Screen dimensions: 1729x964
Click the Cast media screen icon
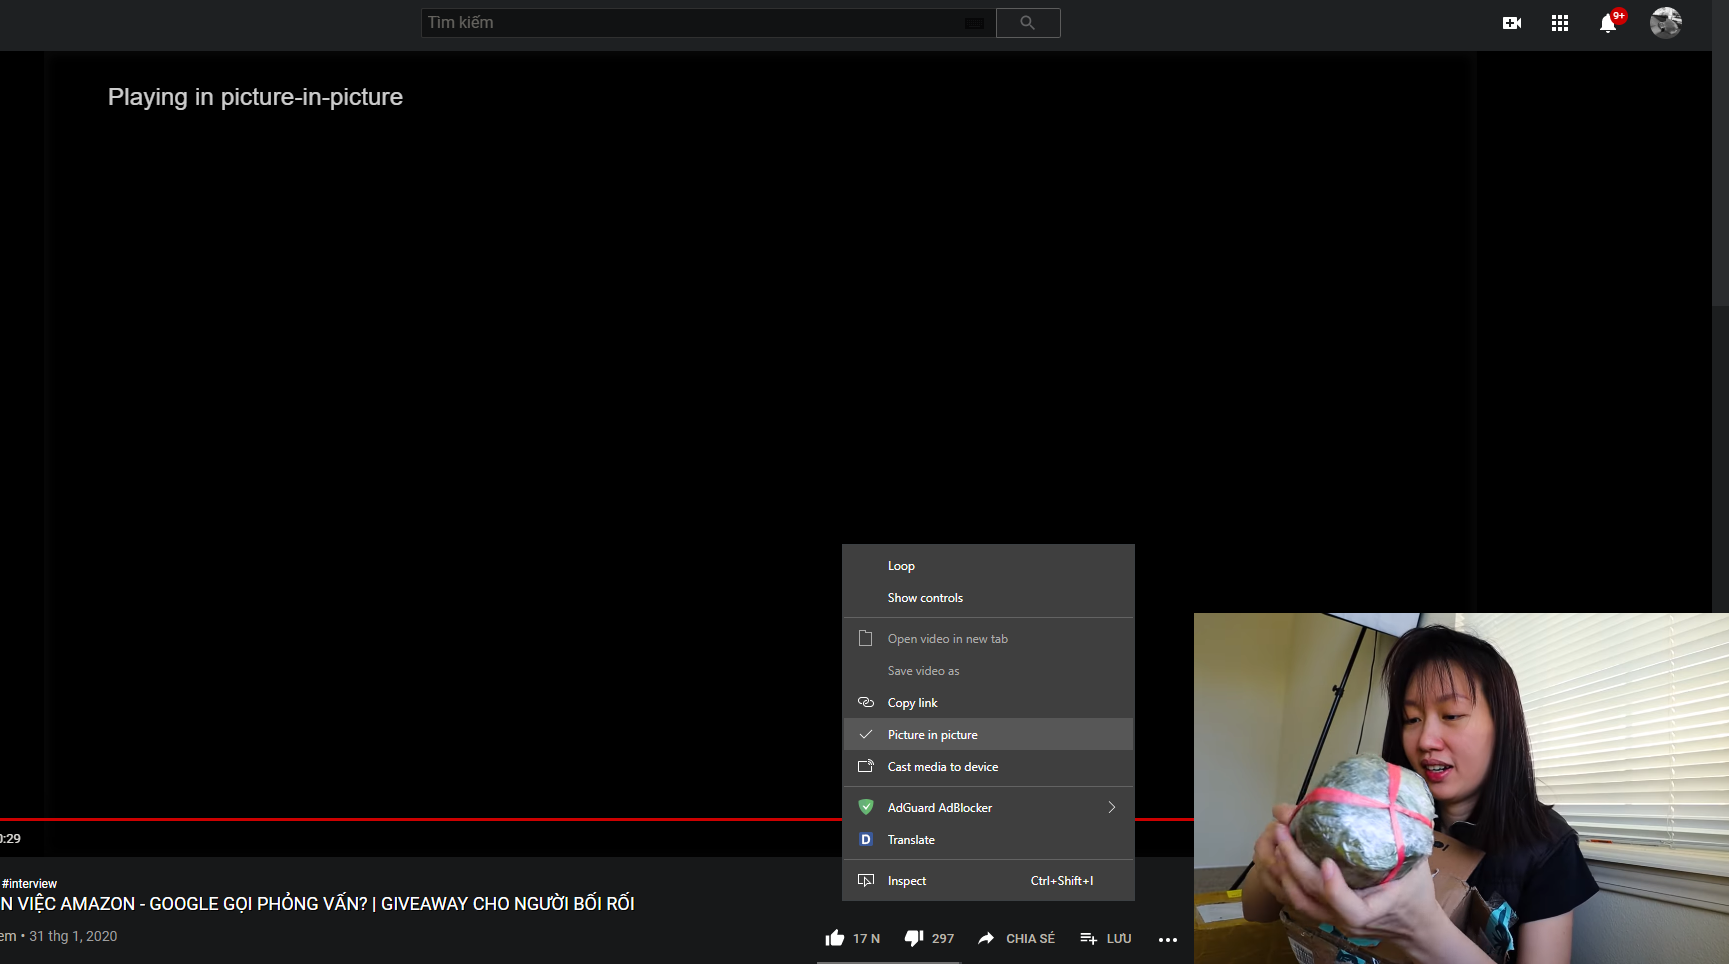coord(866,766)
